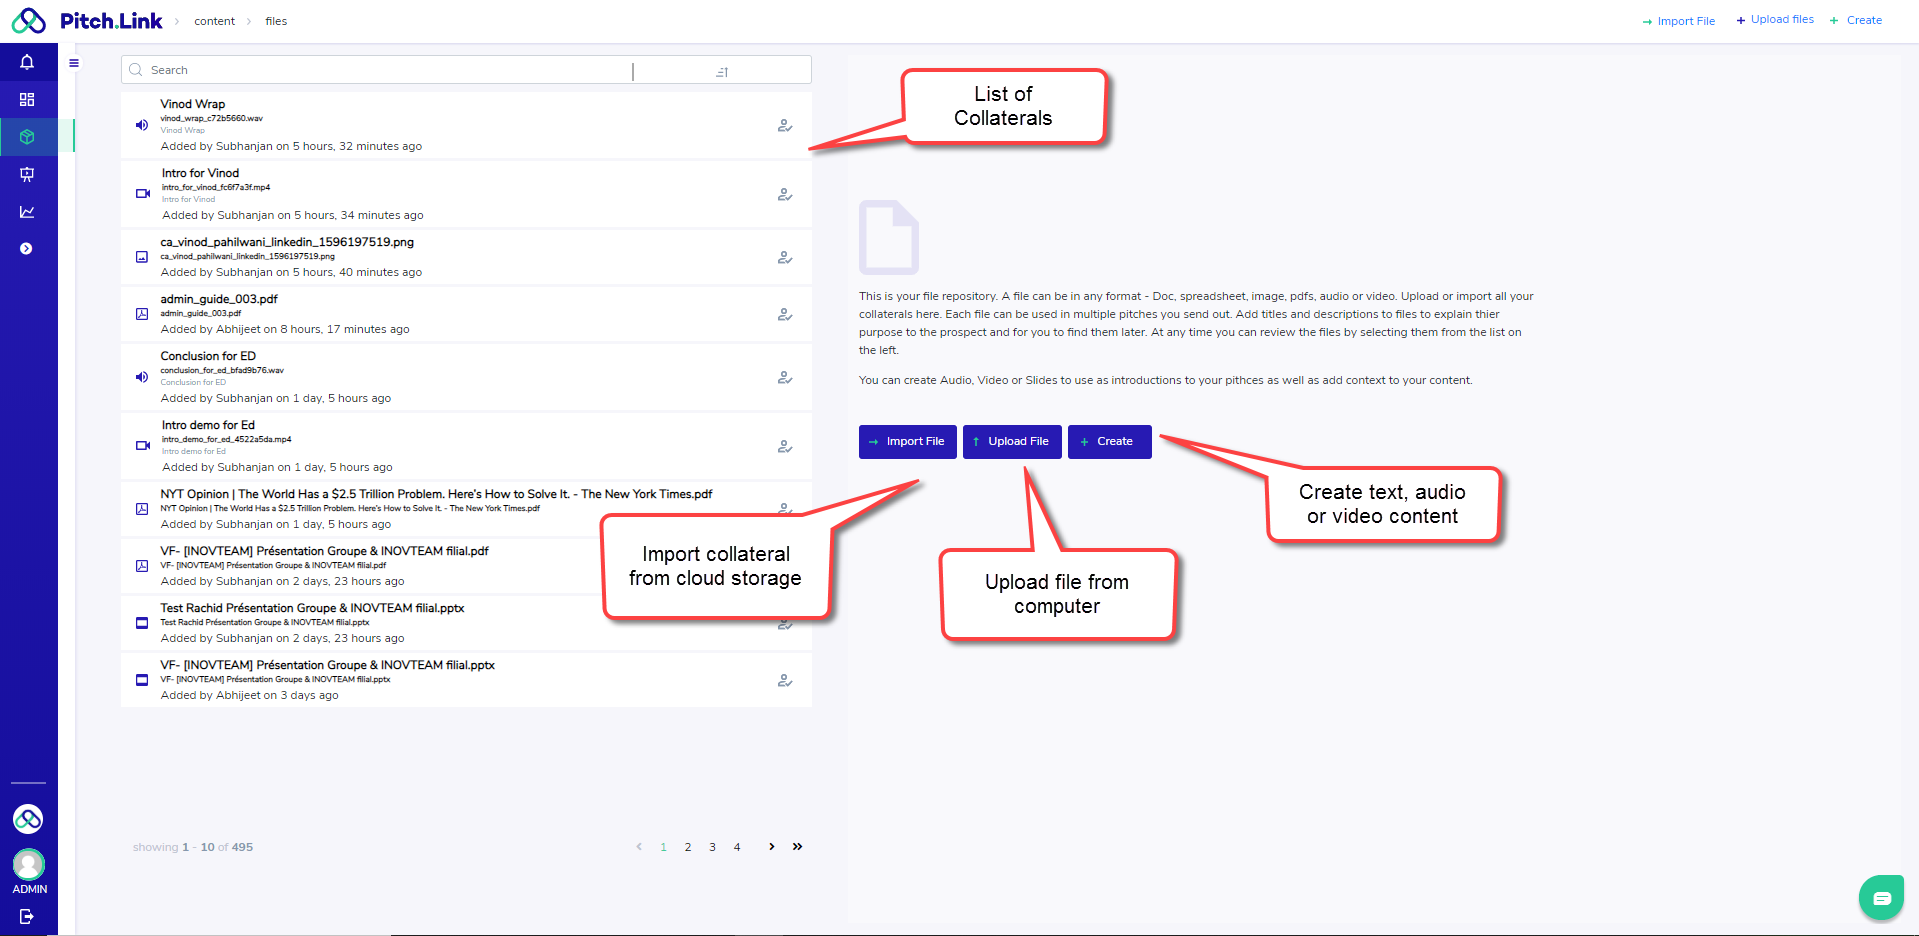This screenshot has width=1919, height=936.
Task: Click the user-check icon for admin_guide_003.pdf
Action: tap(785, 315)
